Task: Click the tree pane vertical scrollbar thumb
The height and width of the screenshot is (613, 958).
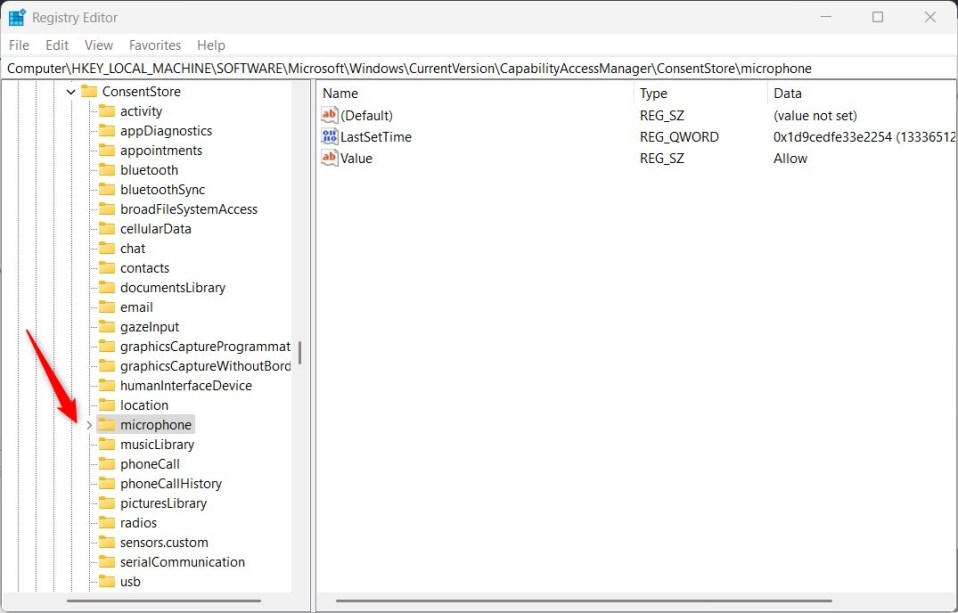Action: coord(299,353)
